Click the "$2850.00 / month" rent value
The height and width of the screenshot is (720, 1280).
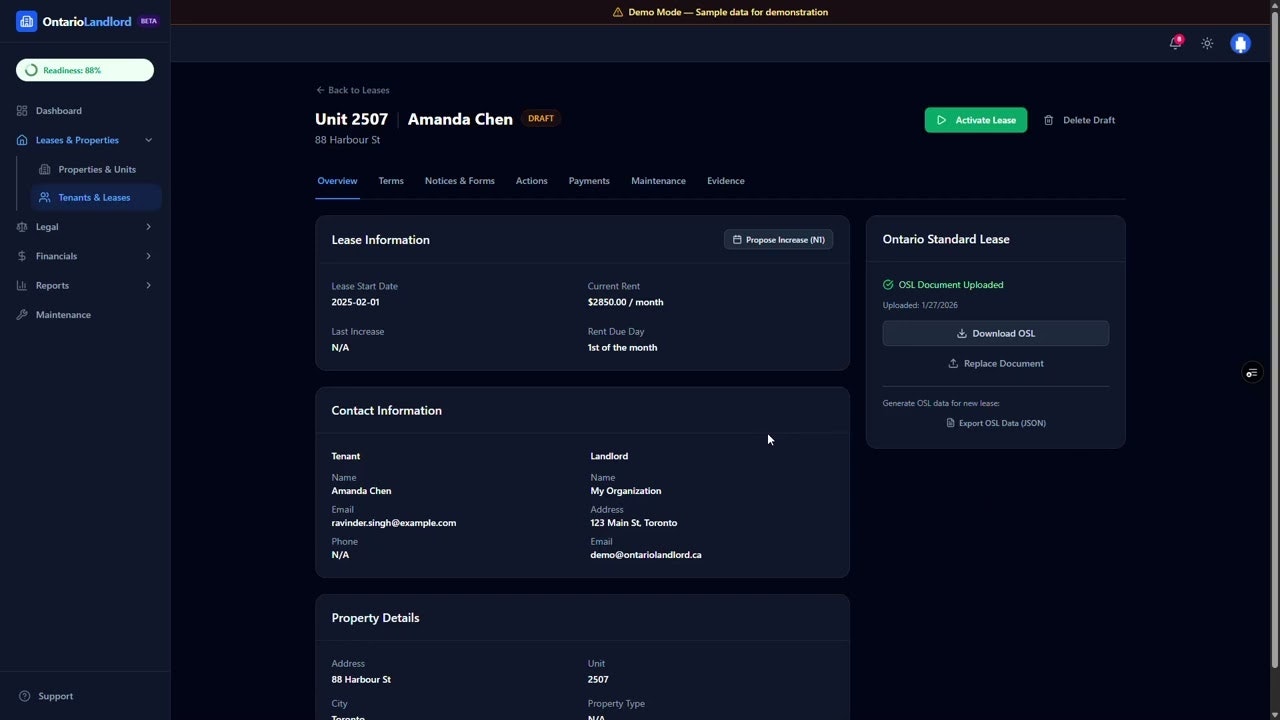click(625, 302)
